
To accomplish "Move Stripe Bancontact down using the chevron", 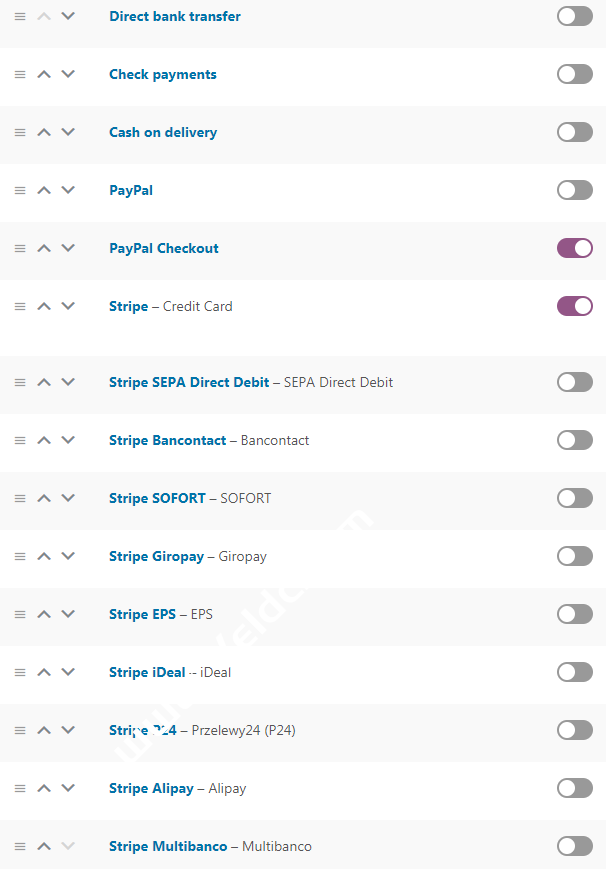I will [x=68, y=441].
